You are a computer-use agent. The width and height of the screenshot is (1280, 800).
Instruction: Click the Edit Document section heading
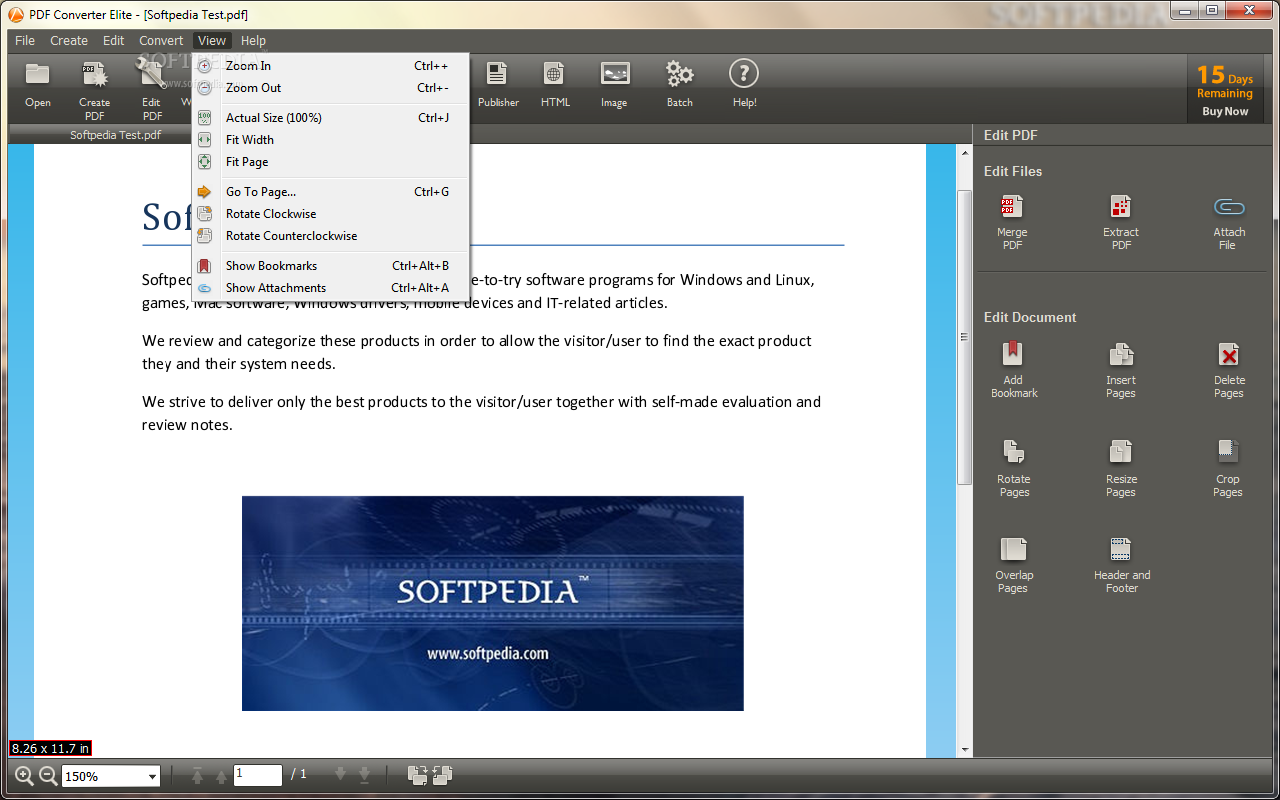(x=1030, y=317)
